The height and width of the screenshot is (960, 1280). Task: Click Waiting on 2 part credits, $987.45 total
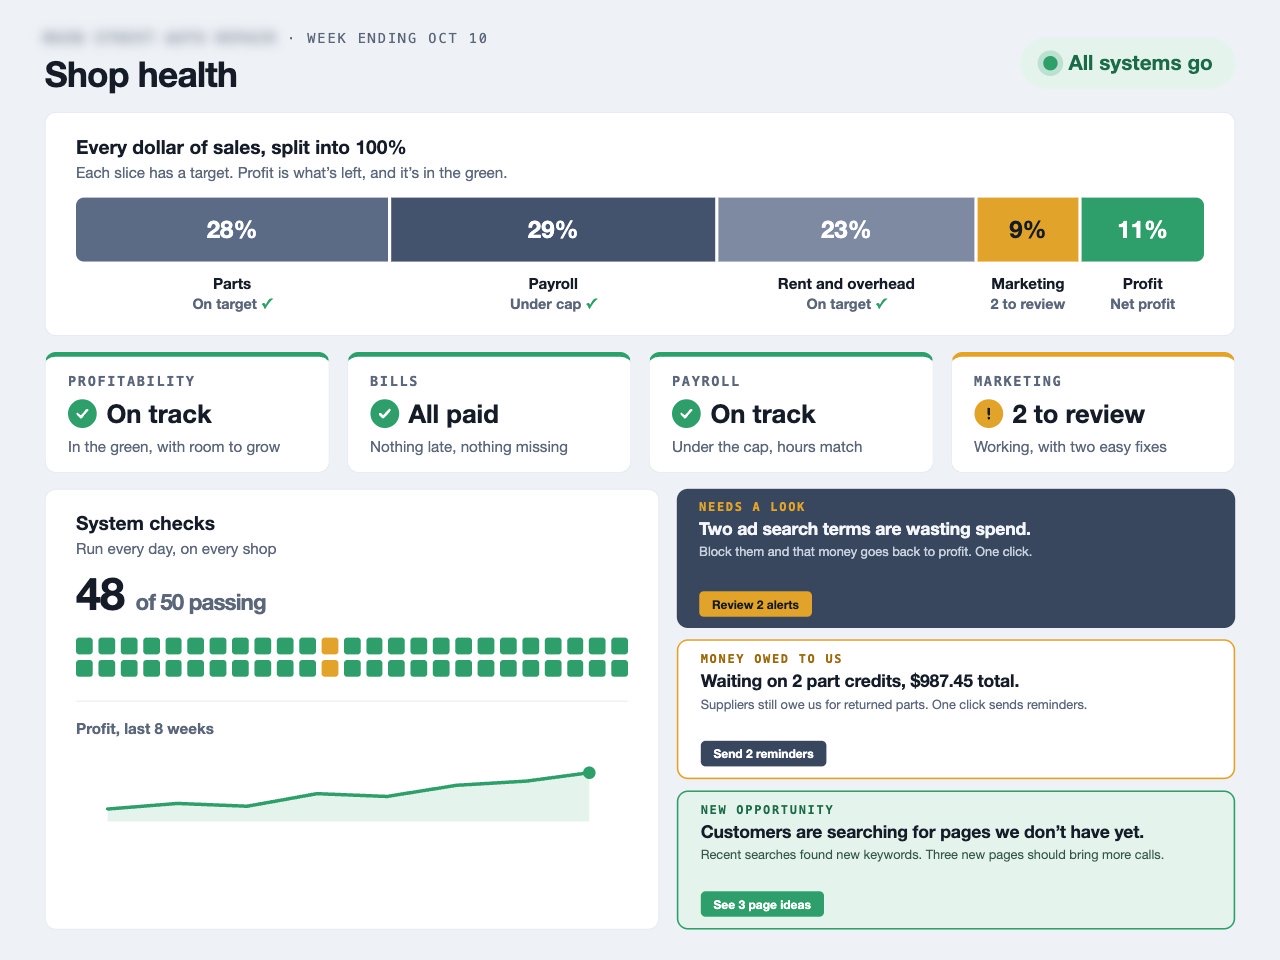coord(860,681)
